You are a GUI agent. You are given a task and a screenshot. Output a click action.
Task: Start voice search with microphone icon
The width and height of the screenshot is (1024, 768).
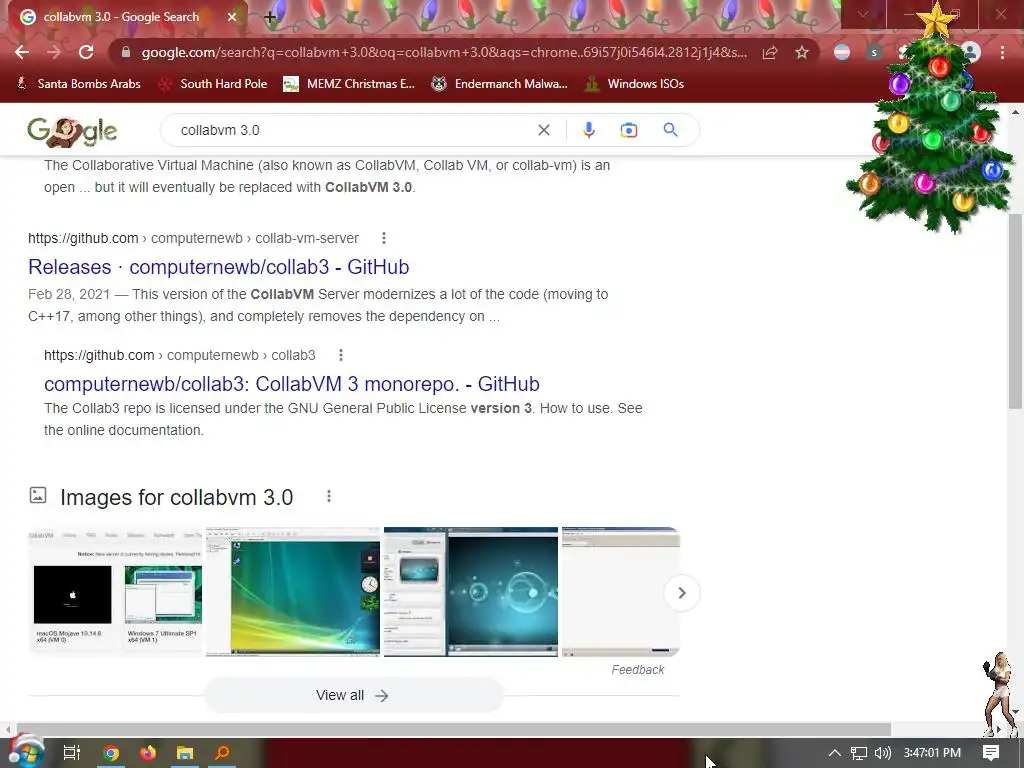pos(588,130)
